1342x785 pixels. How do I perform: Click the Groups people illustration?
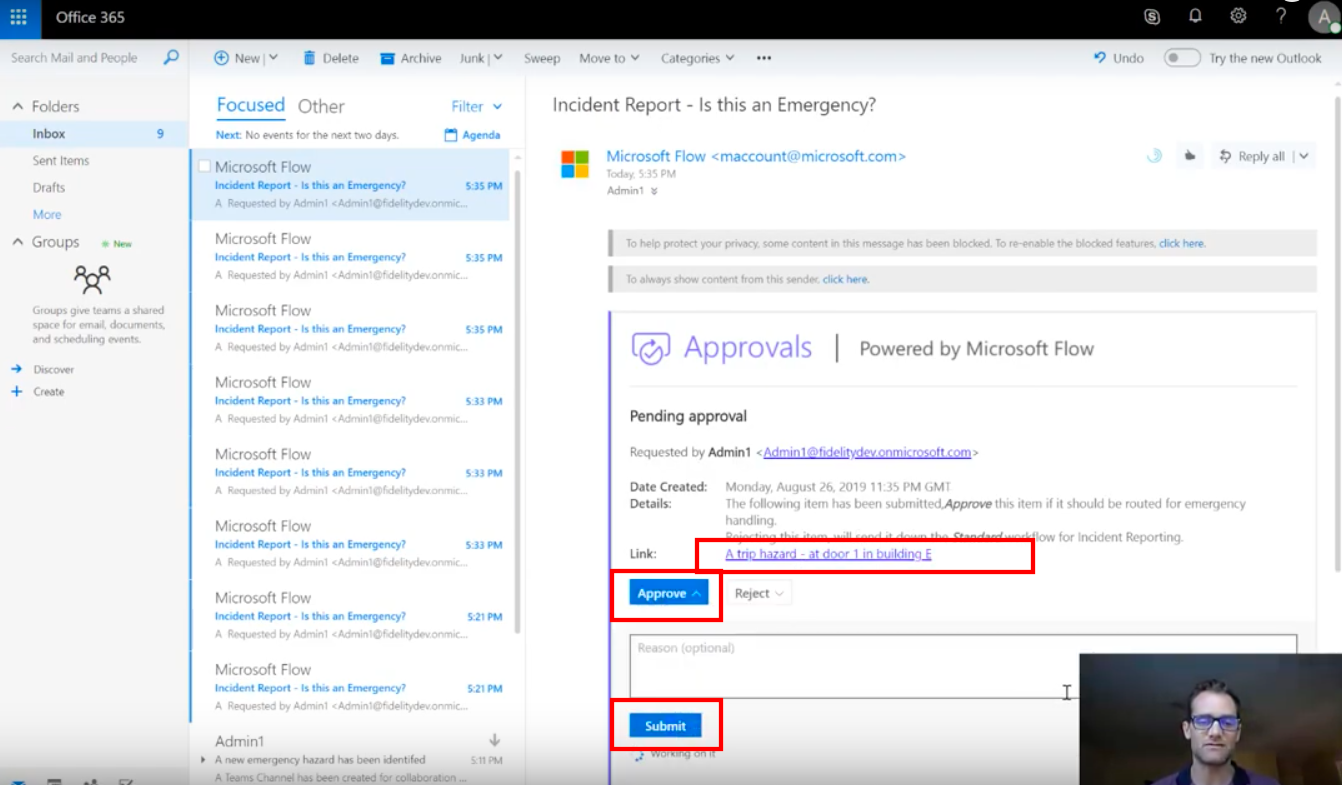92,279
